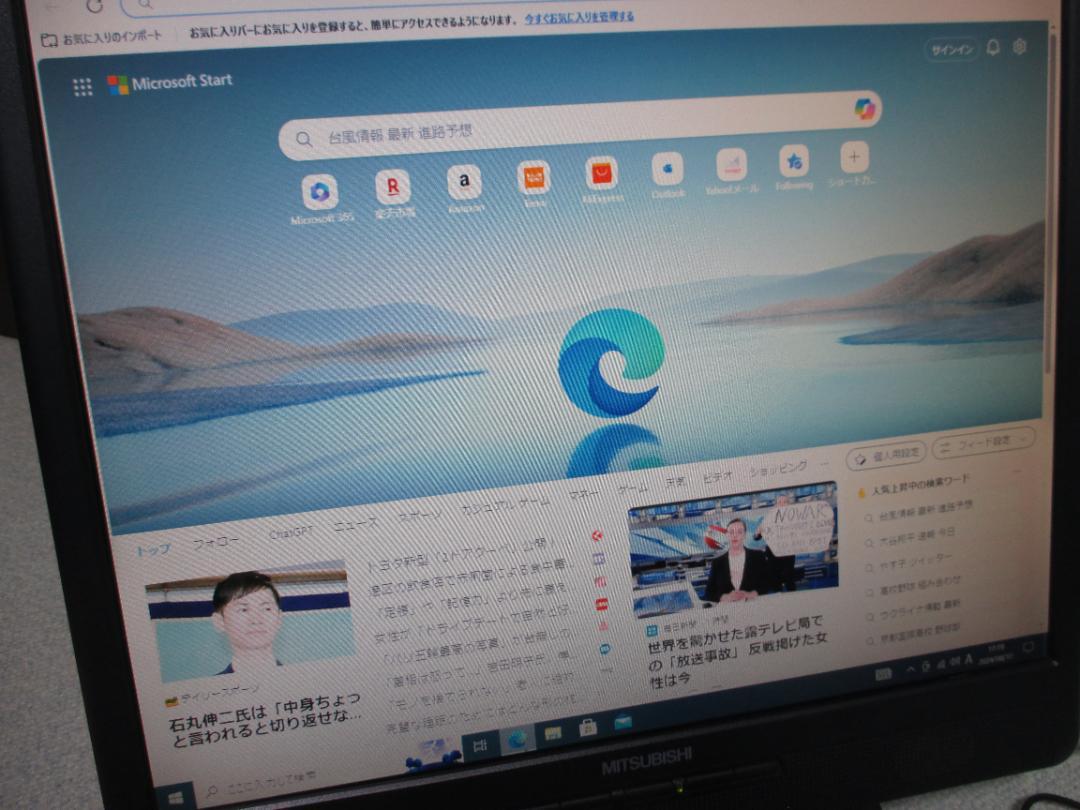Select the マネー feed tab
The height and width of the screenshot is (810, 1080).
583,494
